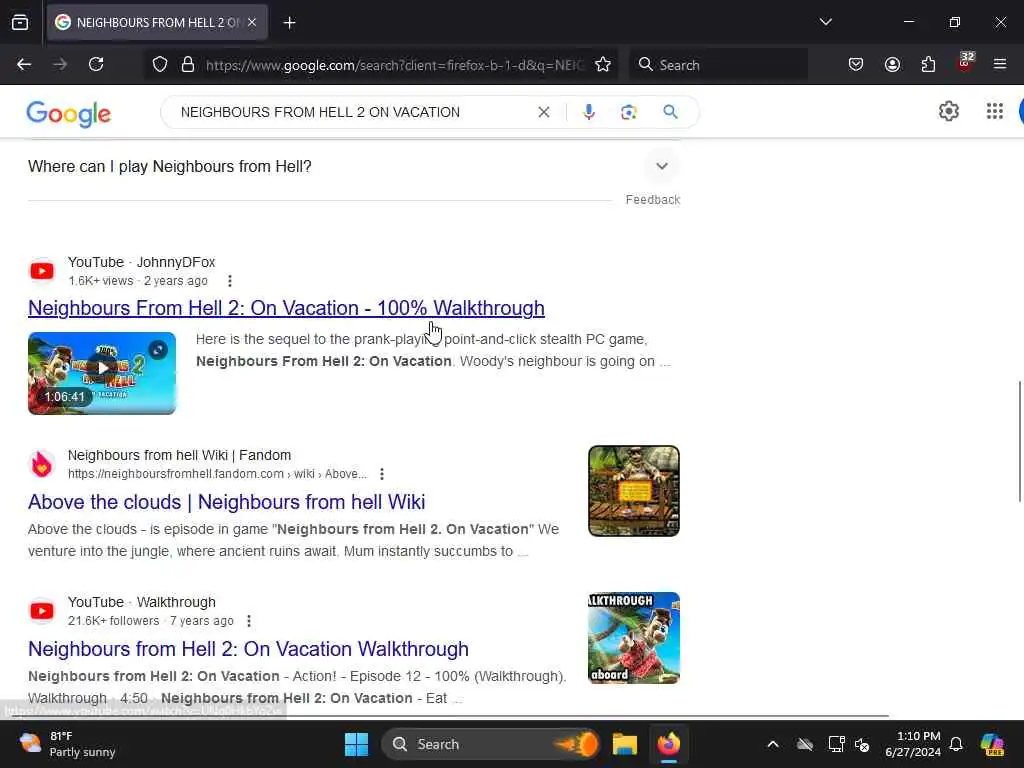Open Save to Pocket icon
This screenshot has width=1024, height=768.
coord(856,64)
